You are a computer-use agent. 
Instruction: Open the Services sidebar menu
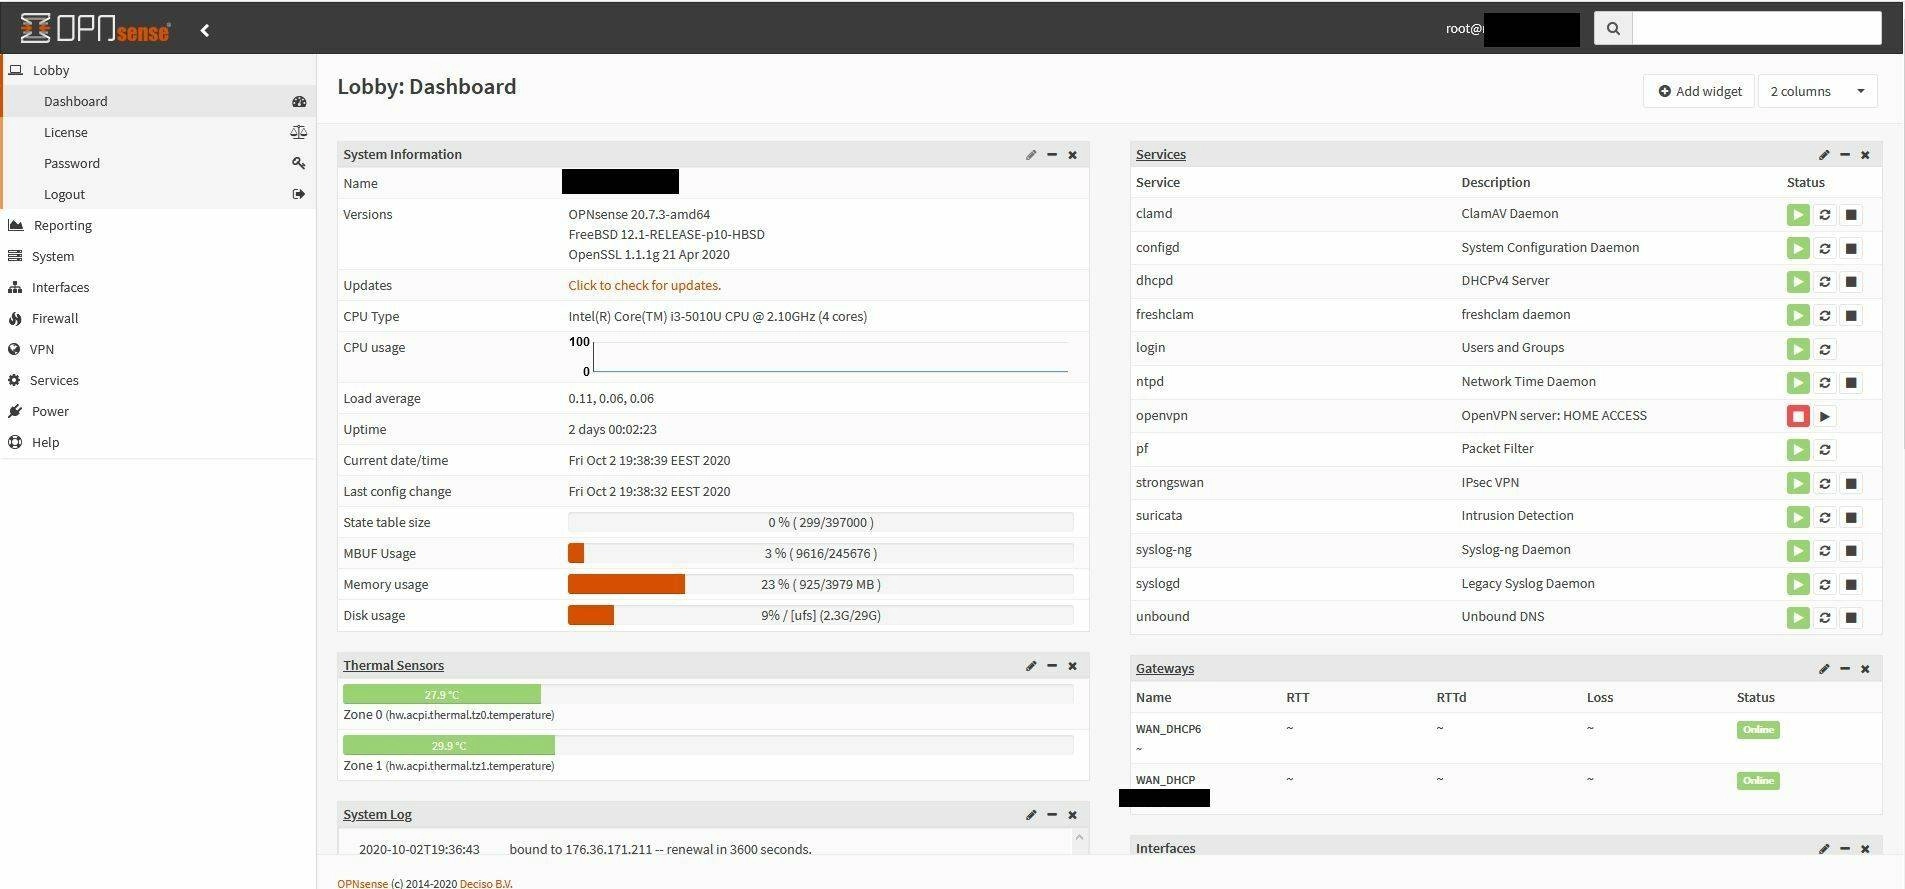(x=158, y=380)
